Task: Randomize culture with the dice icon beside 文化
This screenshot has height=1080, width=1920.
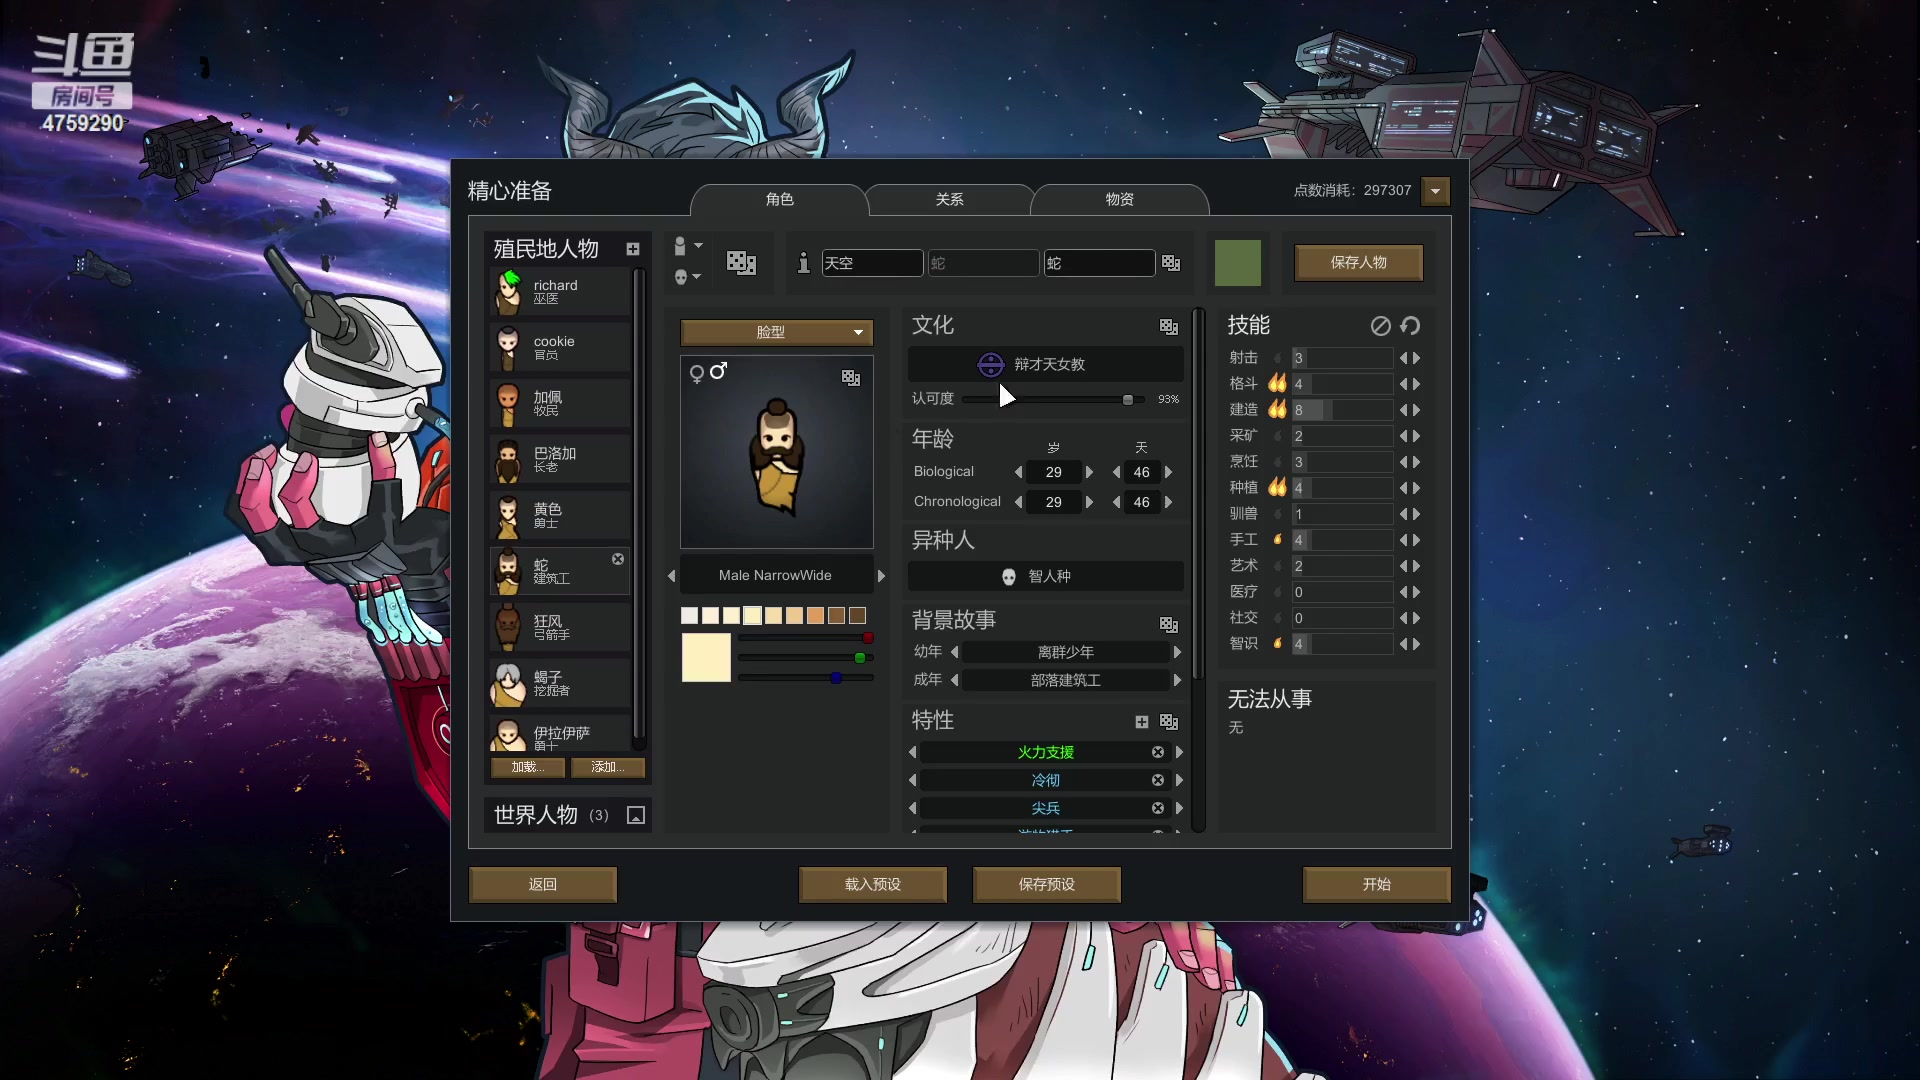Action: point(1169,326)
